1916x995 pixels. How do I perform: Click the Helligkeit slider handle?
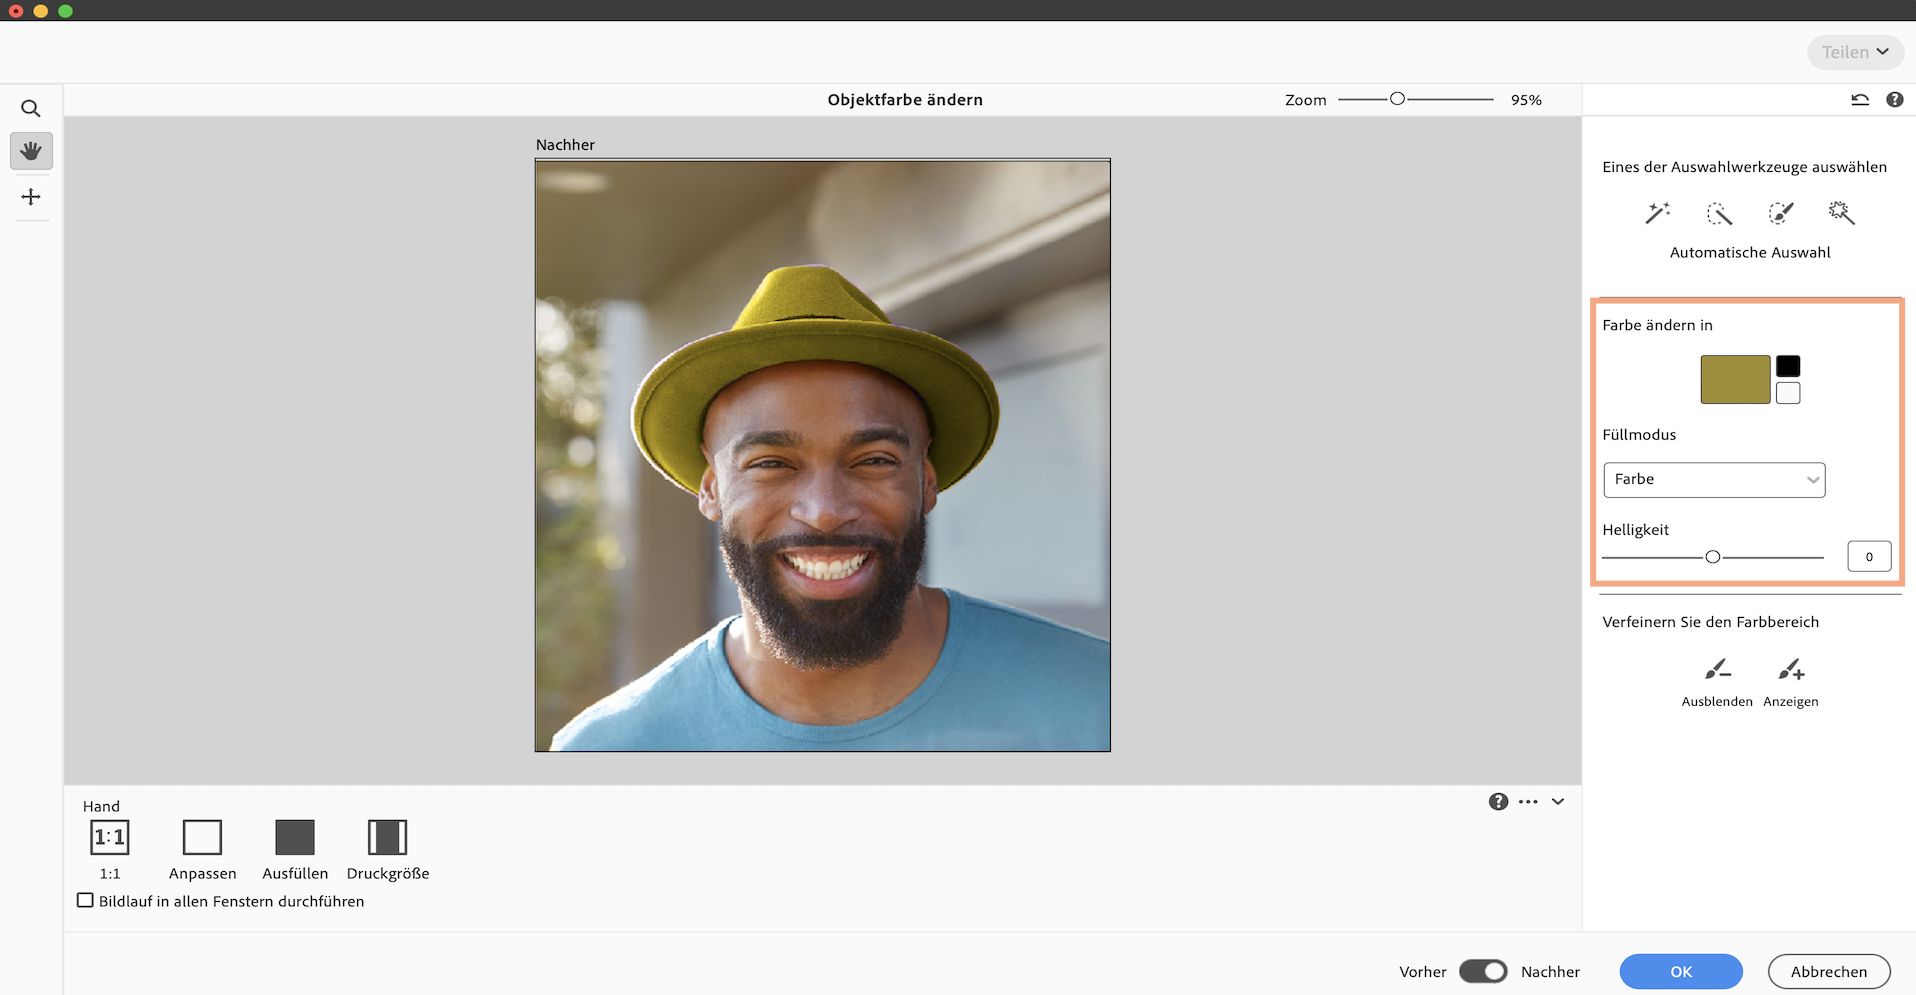[x=1713, y=557]
